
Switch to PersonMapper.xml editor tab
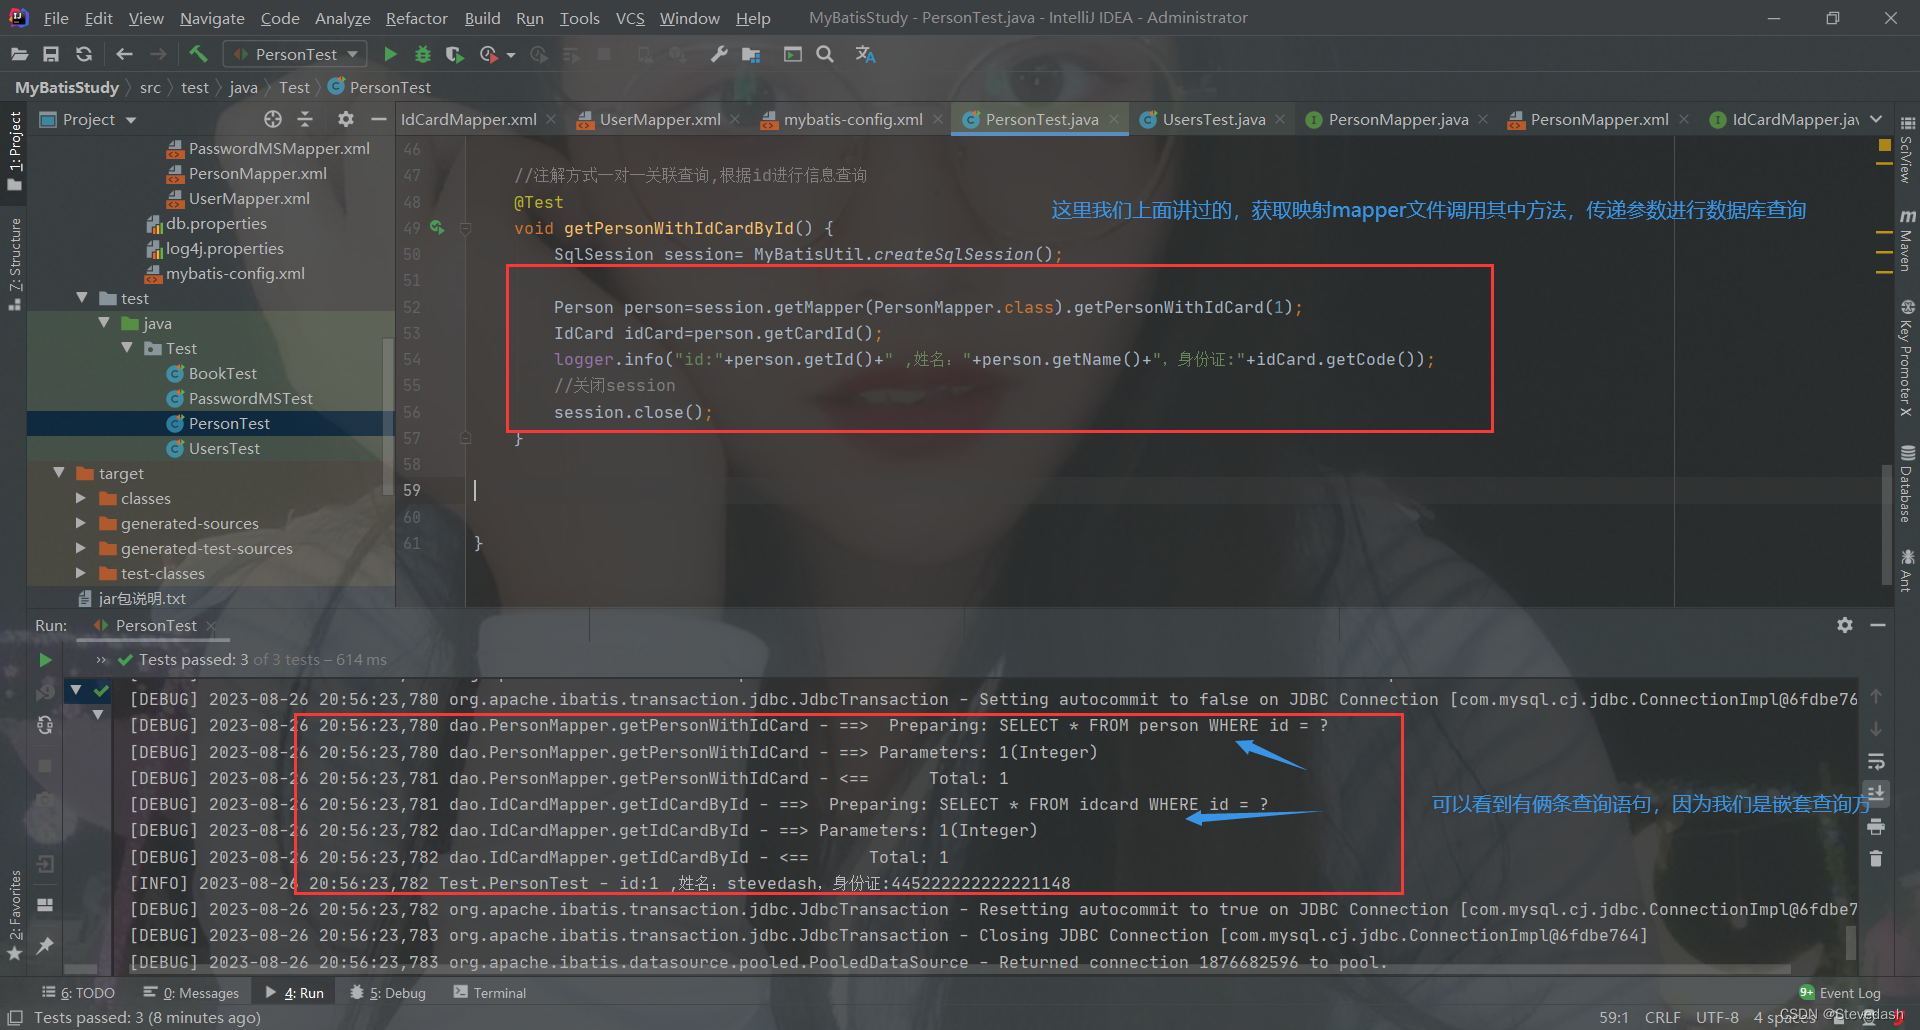click(1598, 119)
